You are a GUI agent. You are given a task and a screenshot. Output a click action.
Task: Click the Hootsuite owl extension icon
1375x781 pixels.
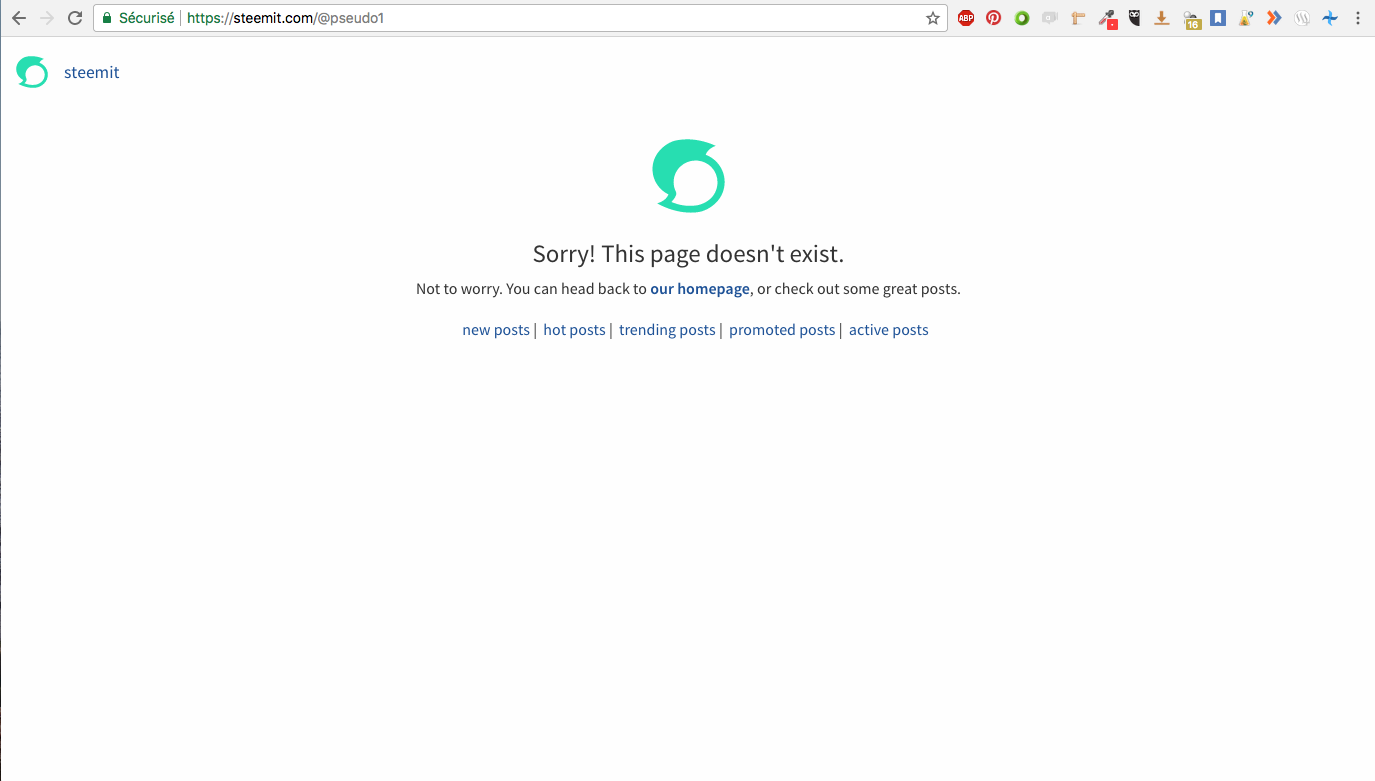point(1134,18)
